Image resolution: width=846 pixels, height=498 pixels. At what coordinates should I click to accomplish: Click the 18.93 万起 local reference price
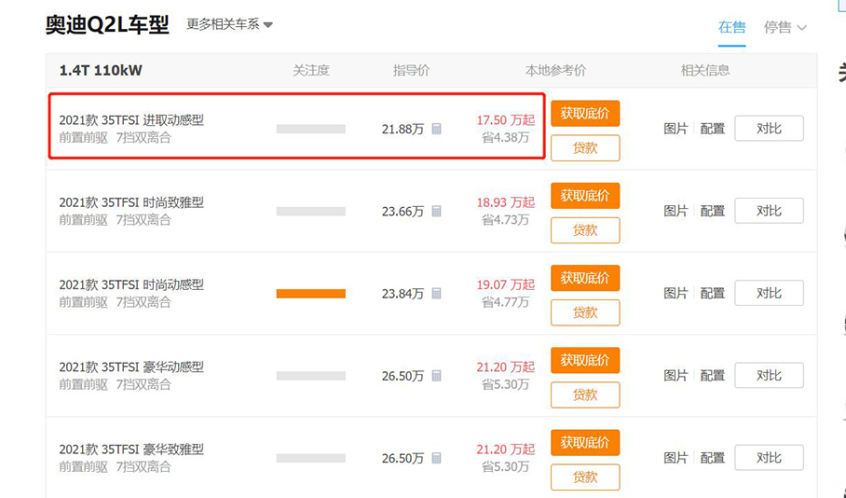[506, 202]
